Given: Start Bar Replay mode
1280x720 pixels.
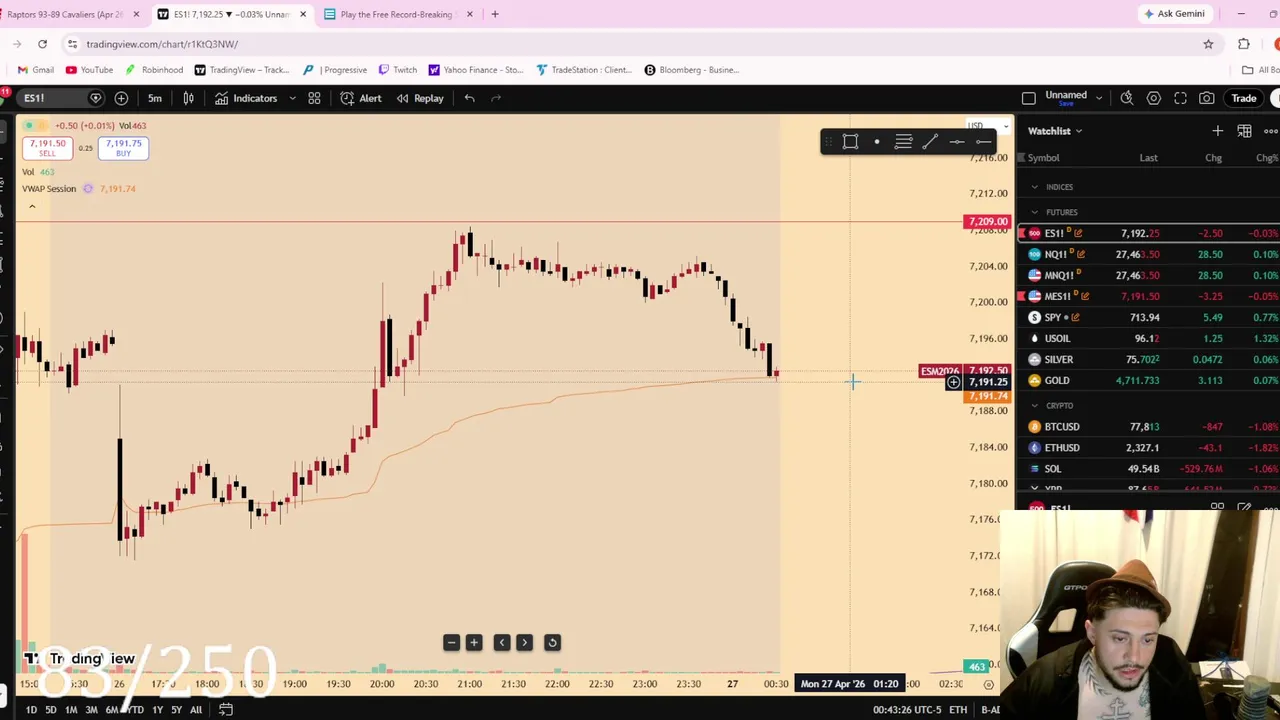Looking at the screenshot, I should click(420, 98).
